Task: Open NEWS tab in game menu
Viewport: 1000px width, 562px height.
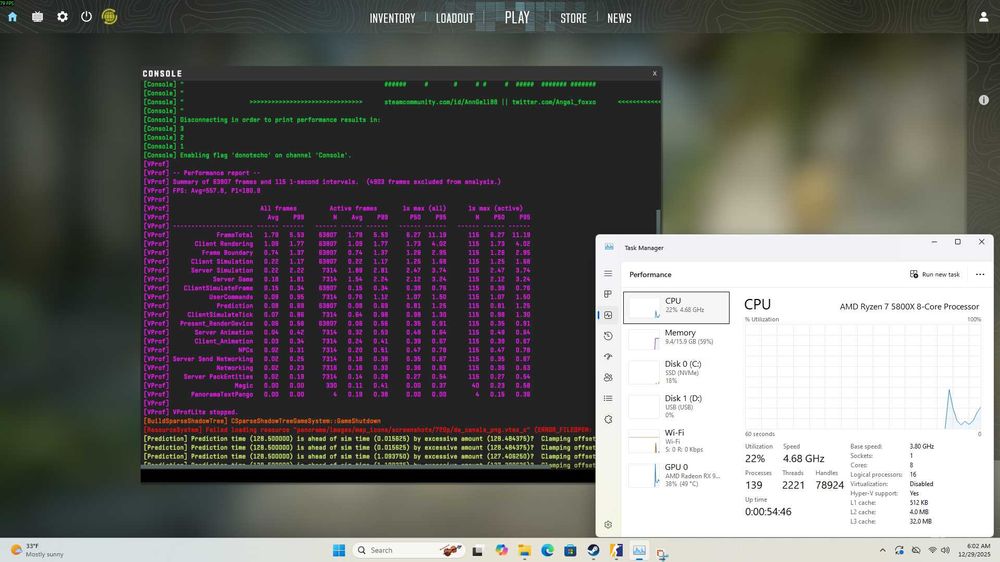Action: click(x=619, y=18)
